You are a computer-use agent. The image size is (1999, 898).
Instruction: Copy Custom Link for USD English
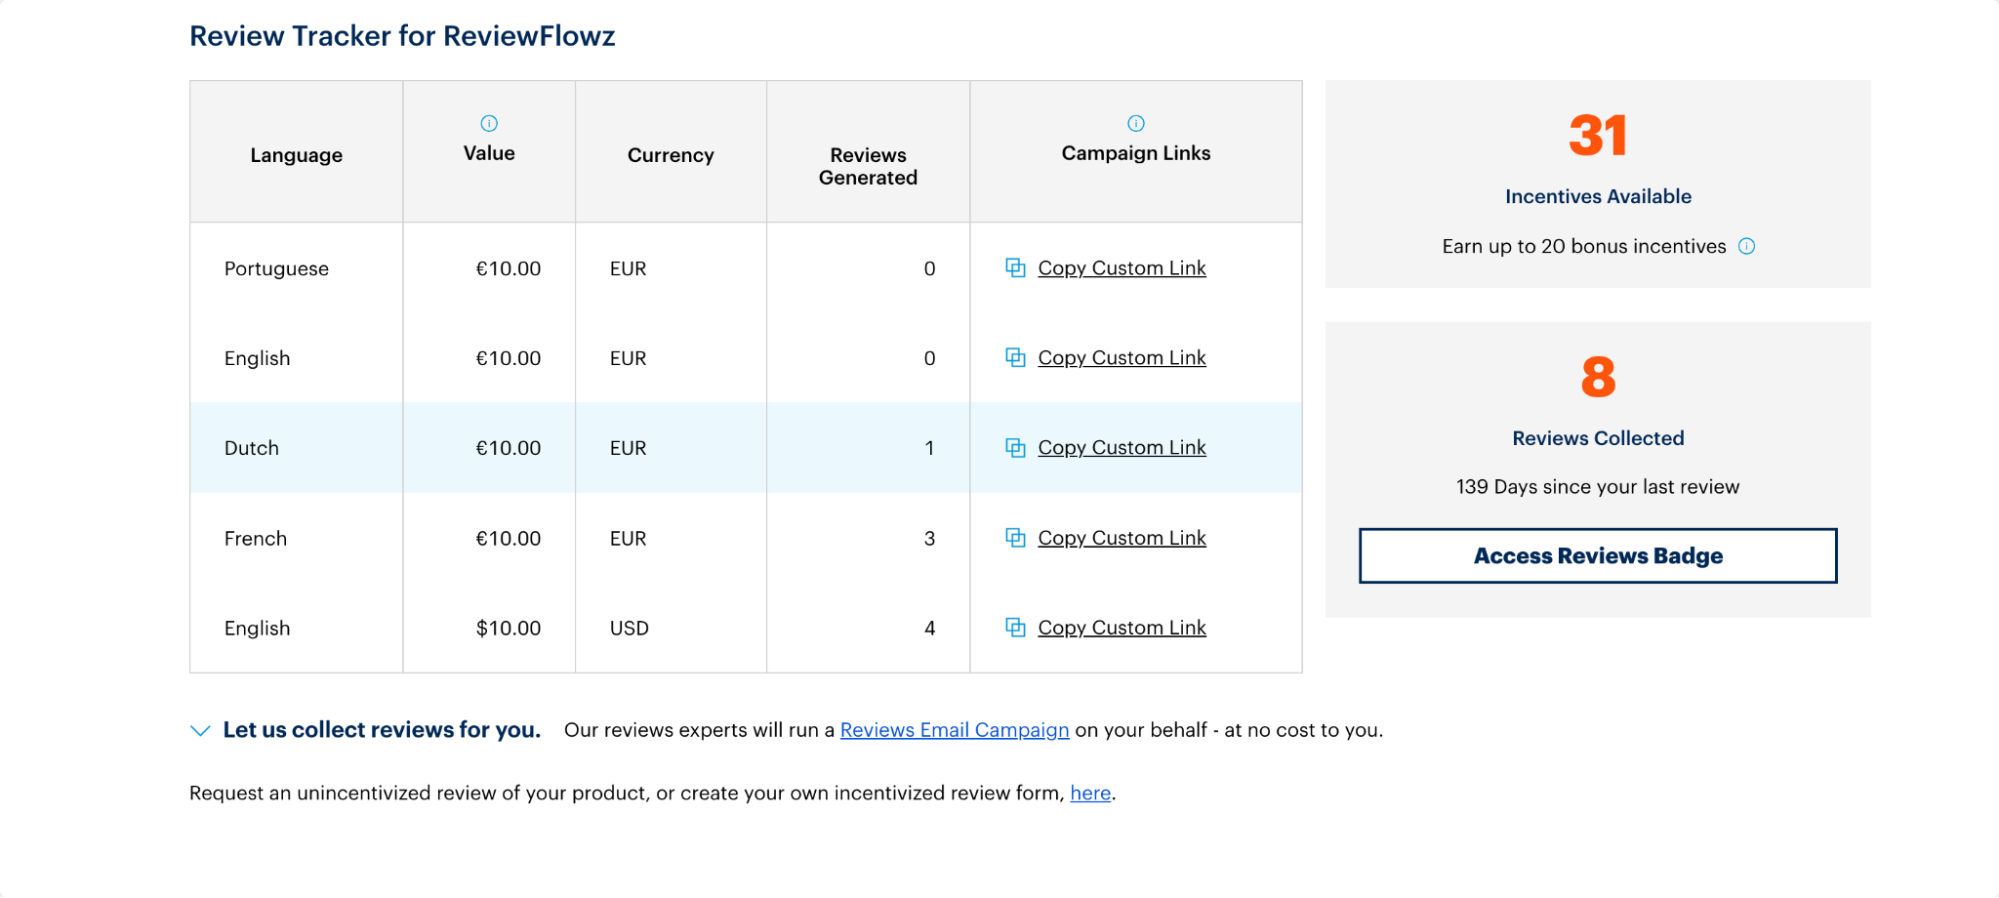click(x=1122, y=628)
